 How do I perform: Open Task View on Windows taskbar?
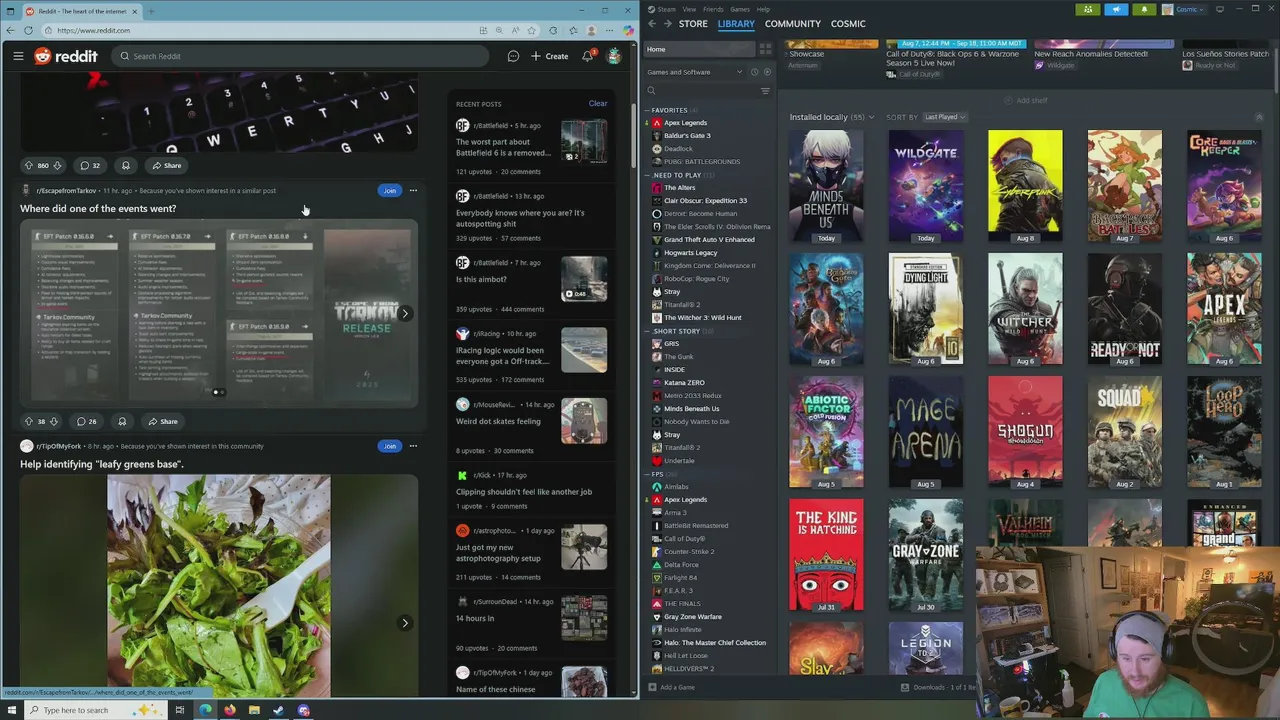pos(180,710)
